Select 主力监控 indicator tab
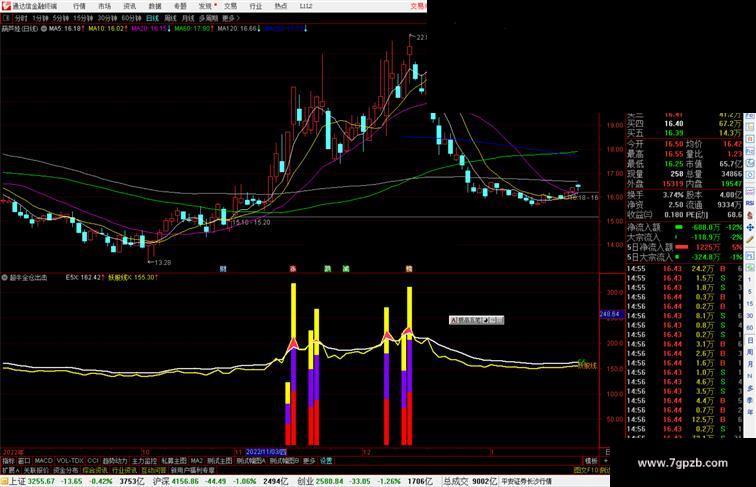The image size is (756, 487). click(x=144, y=461)
